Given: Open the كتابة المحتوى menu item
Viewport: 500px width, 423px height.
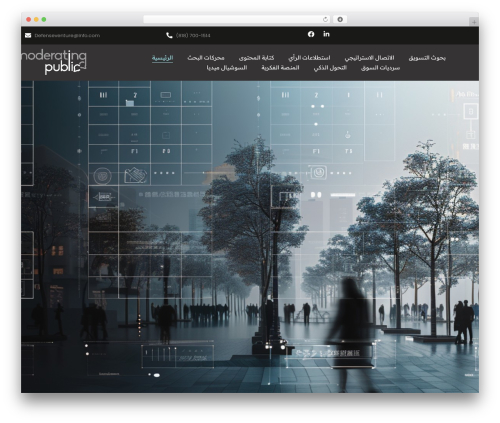Looking at the screenshot, I should click(256, 58).
